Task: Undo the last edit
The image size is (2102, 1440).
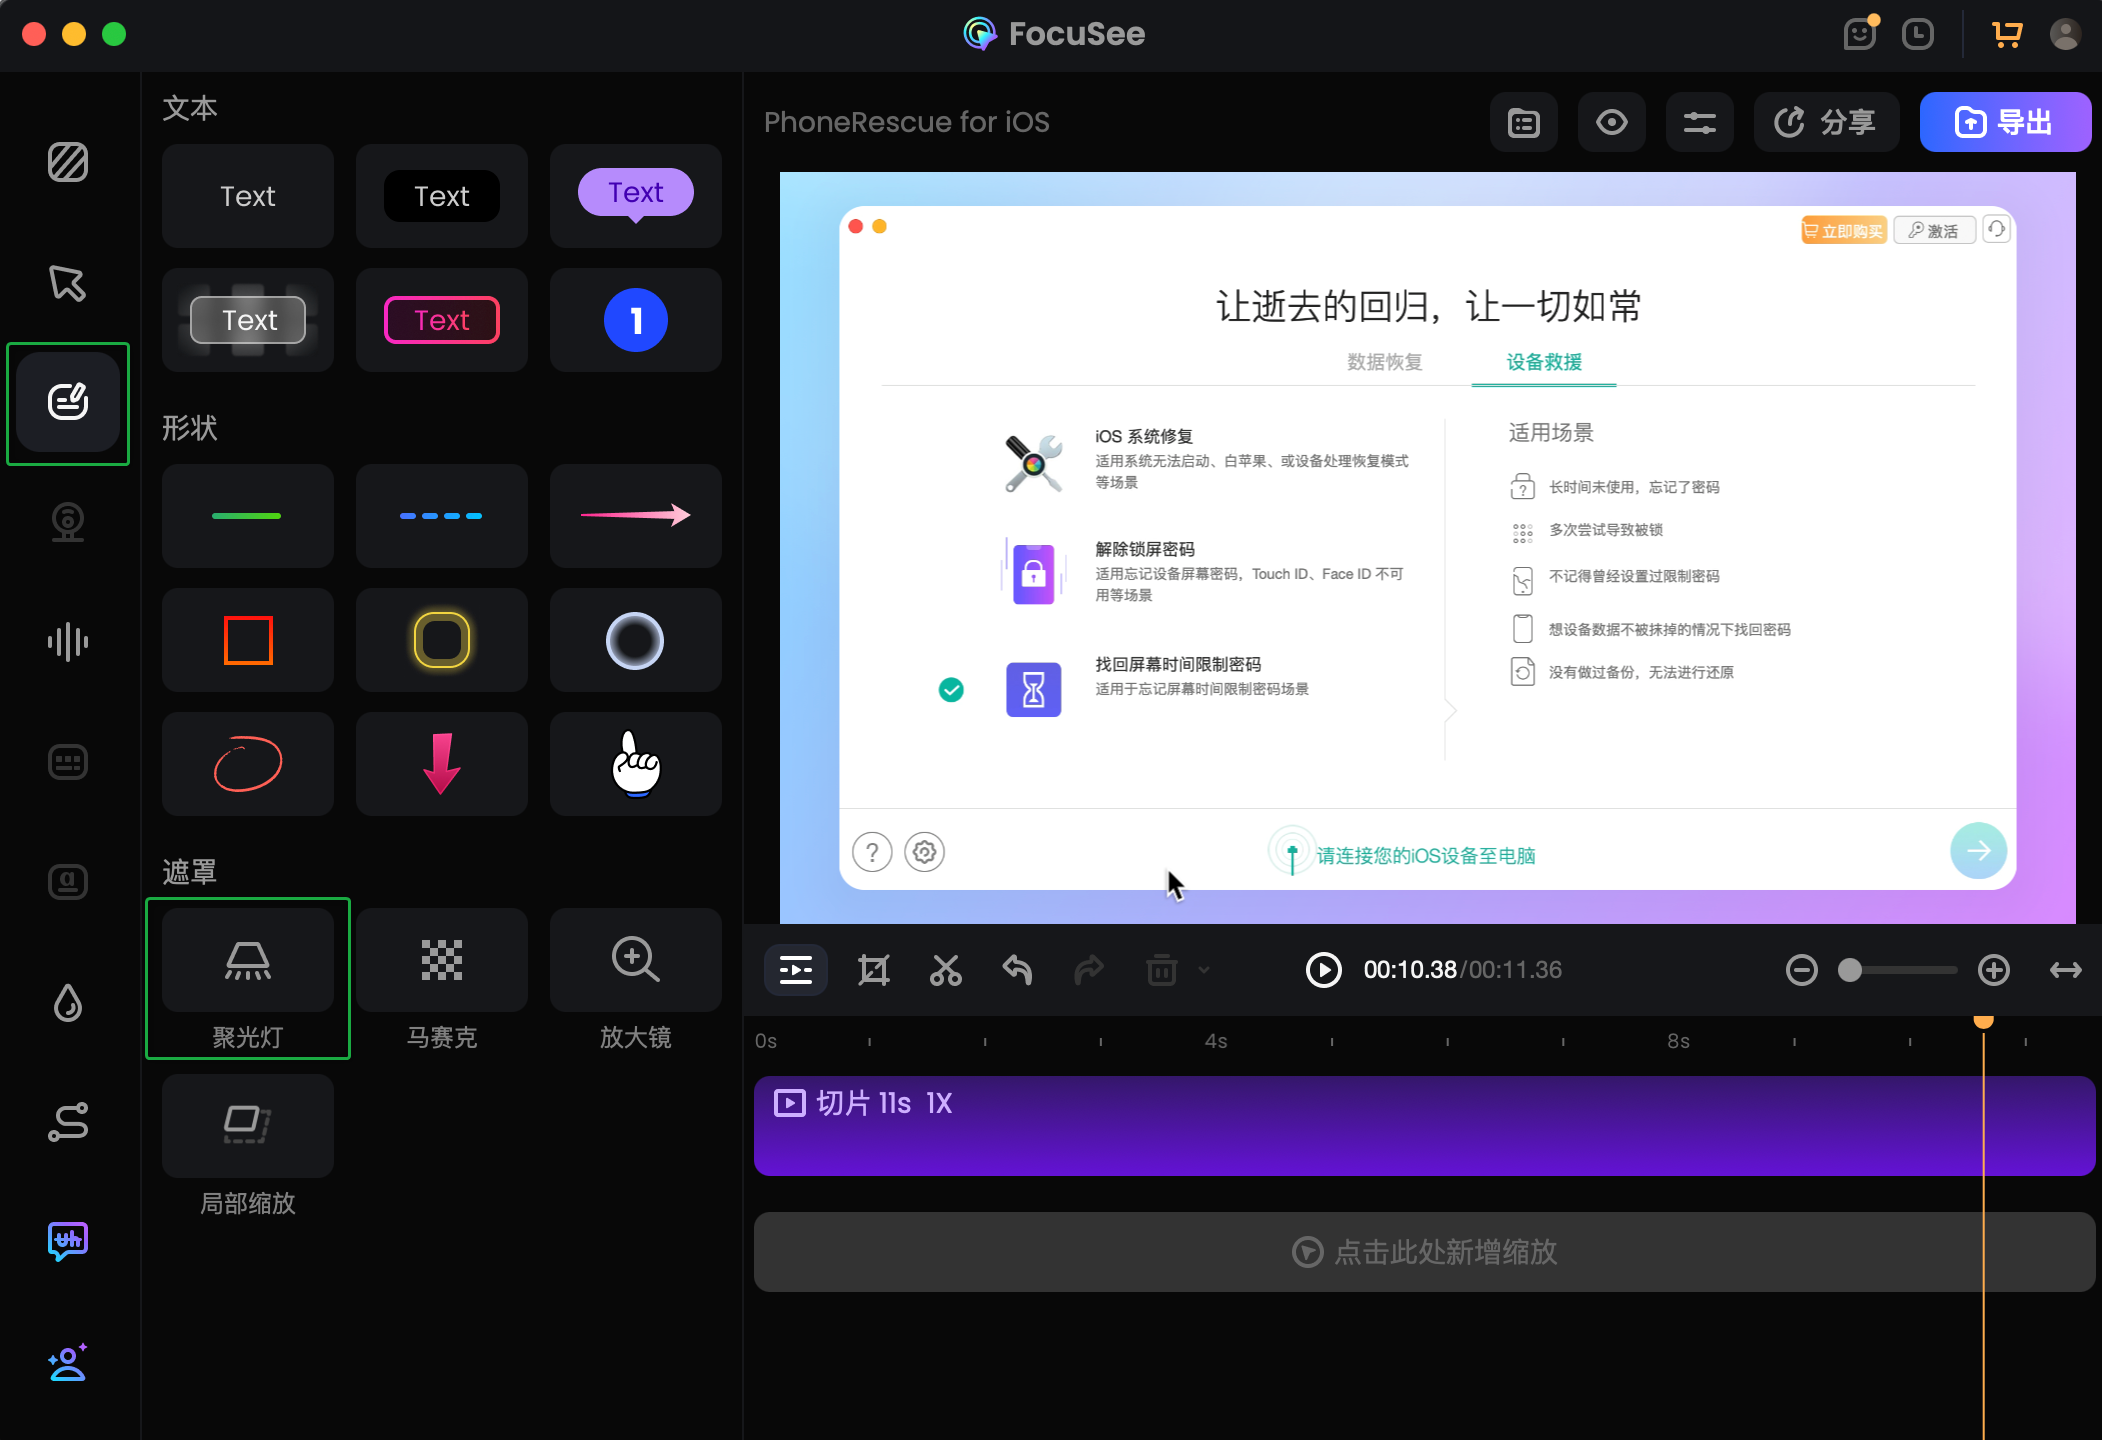Action: (1017, 970)
